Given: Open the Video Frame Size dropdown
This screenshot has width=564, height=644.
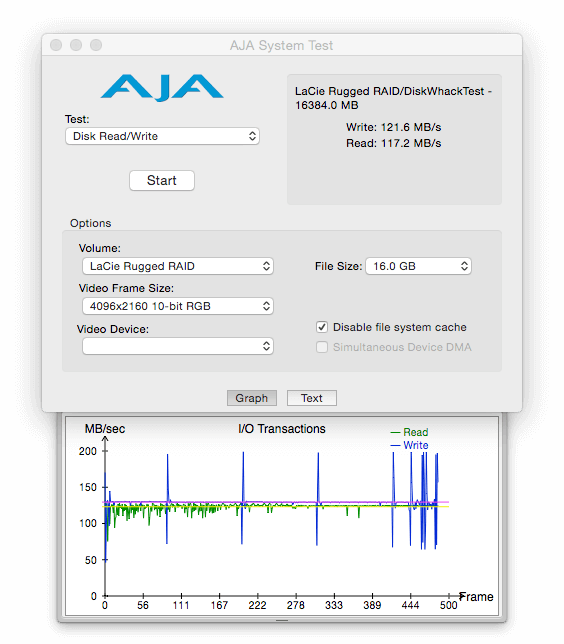Looking at the screenshot, I should (x=178, y=306).
